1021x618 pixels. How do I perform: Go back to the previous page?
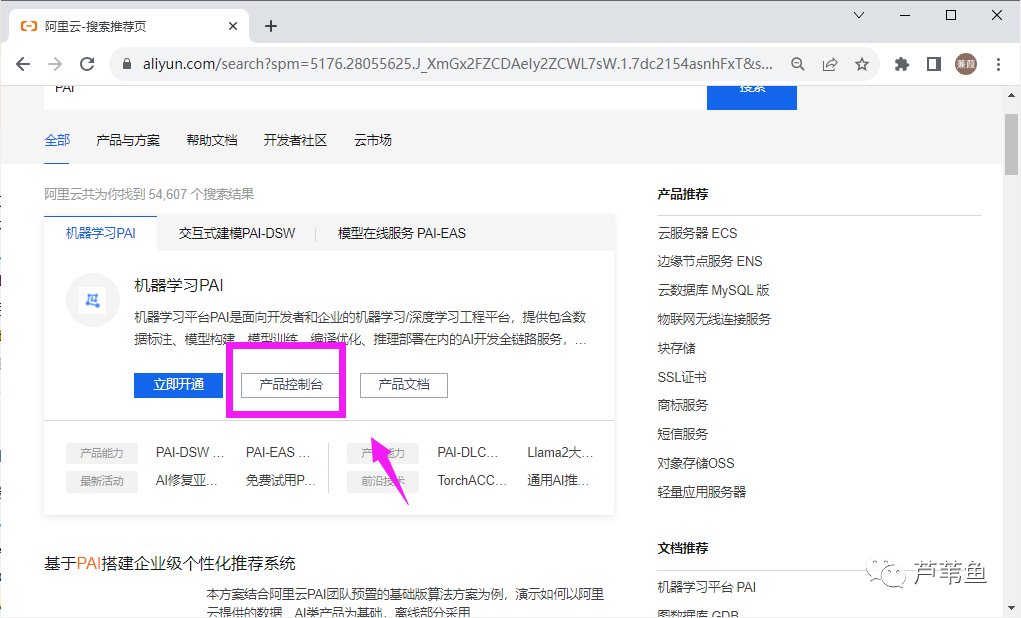click(x=23, y=64)
